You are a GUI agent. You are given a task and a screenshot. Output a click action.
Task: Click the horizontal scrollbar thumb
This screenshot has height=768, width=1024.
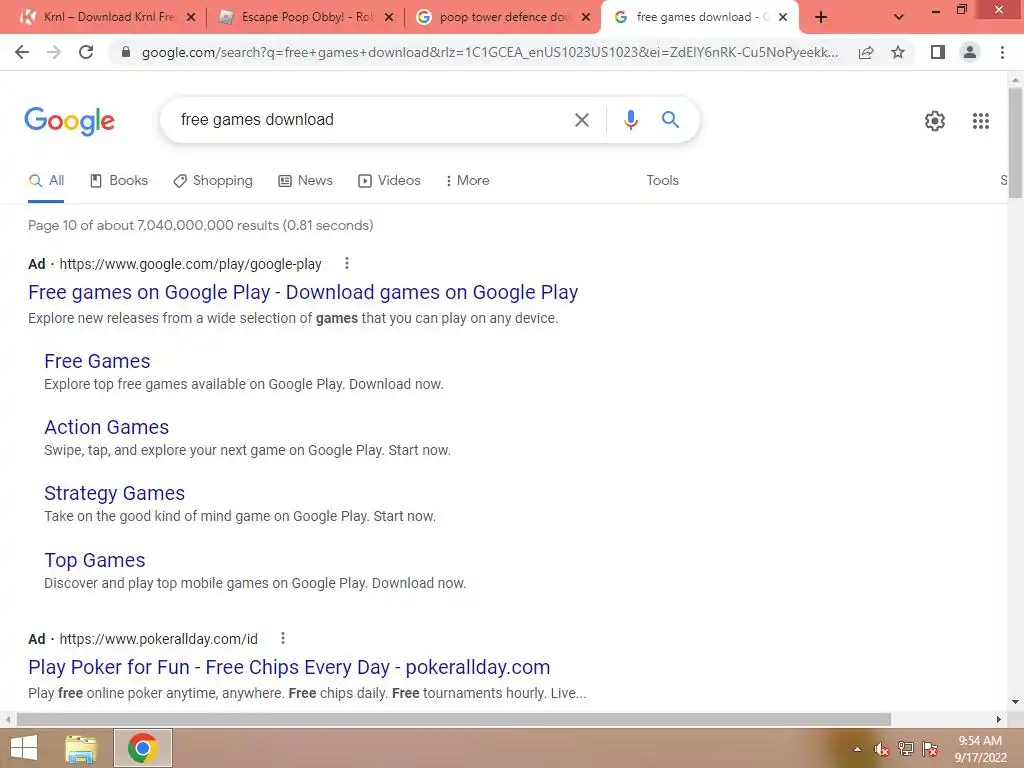(454, 720)
